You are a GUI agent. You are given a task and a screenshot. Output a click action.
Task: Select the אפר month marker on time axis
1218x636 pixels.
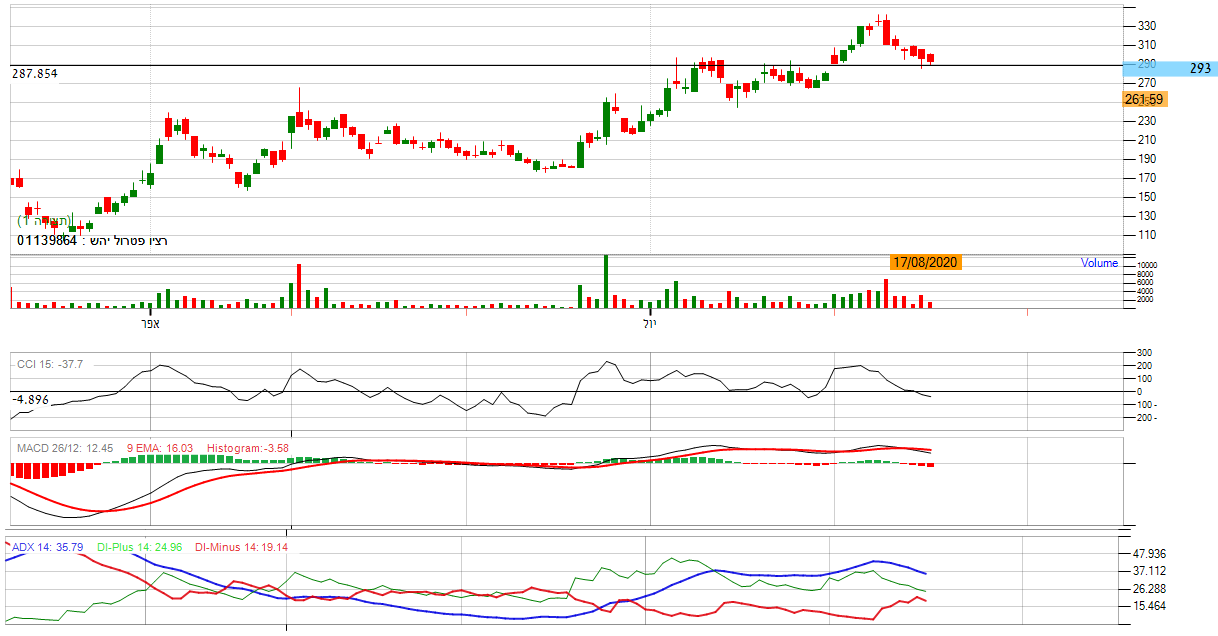point(150,324)
